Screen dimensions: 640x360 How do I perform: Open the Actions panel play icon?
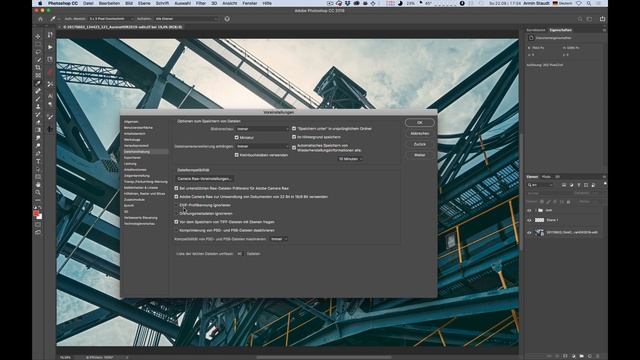pyautogui.click(x=50, y=47)
